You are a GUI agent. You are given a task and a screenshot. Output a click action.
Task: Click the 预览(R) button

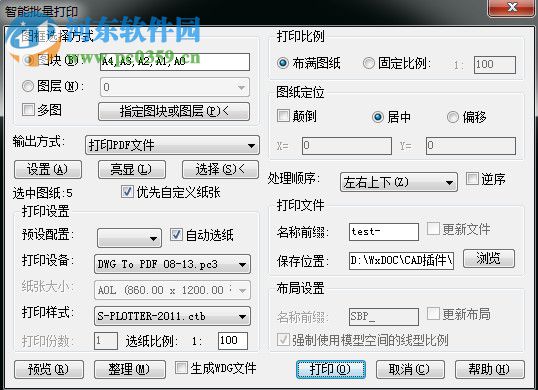(x=49, y=369)
